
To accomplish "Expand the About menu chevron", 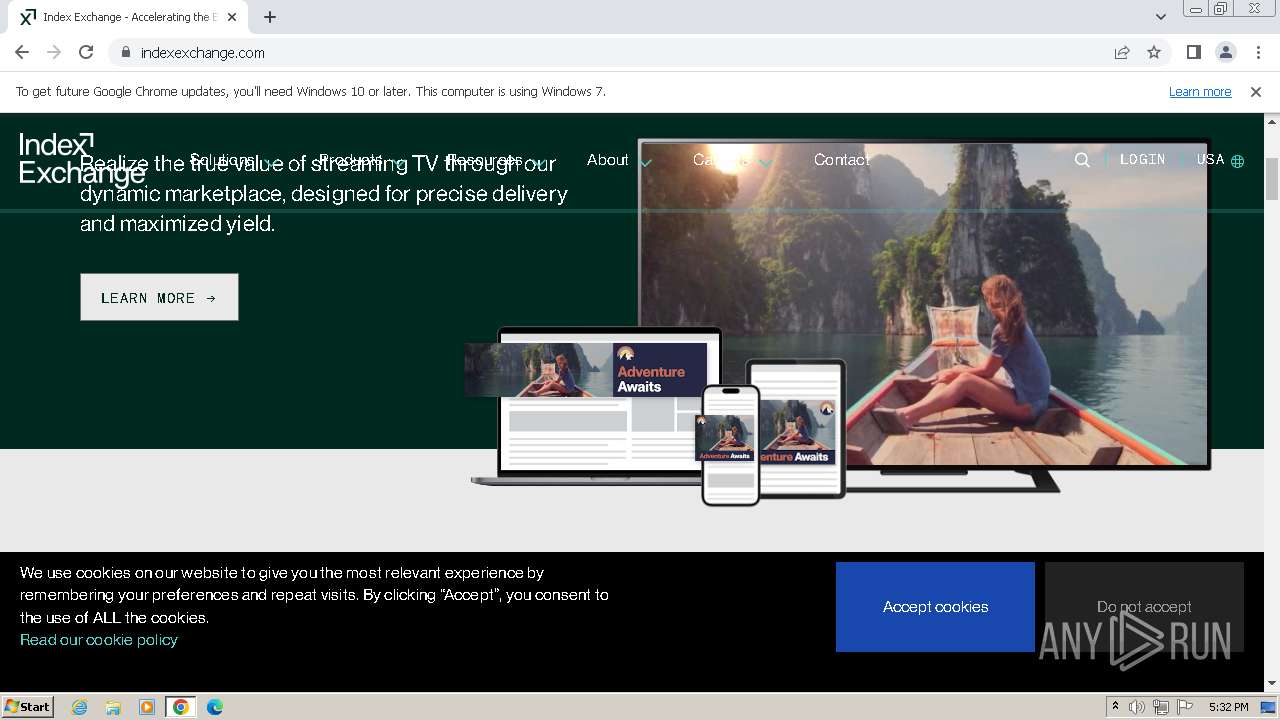I will click(x=646, y=162).
